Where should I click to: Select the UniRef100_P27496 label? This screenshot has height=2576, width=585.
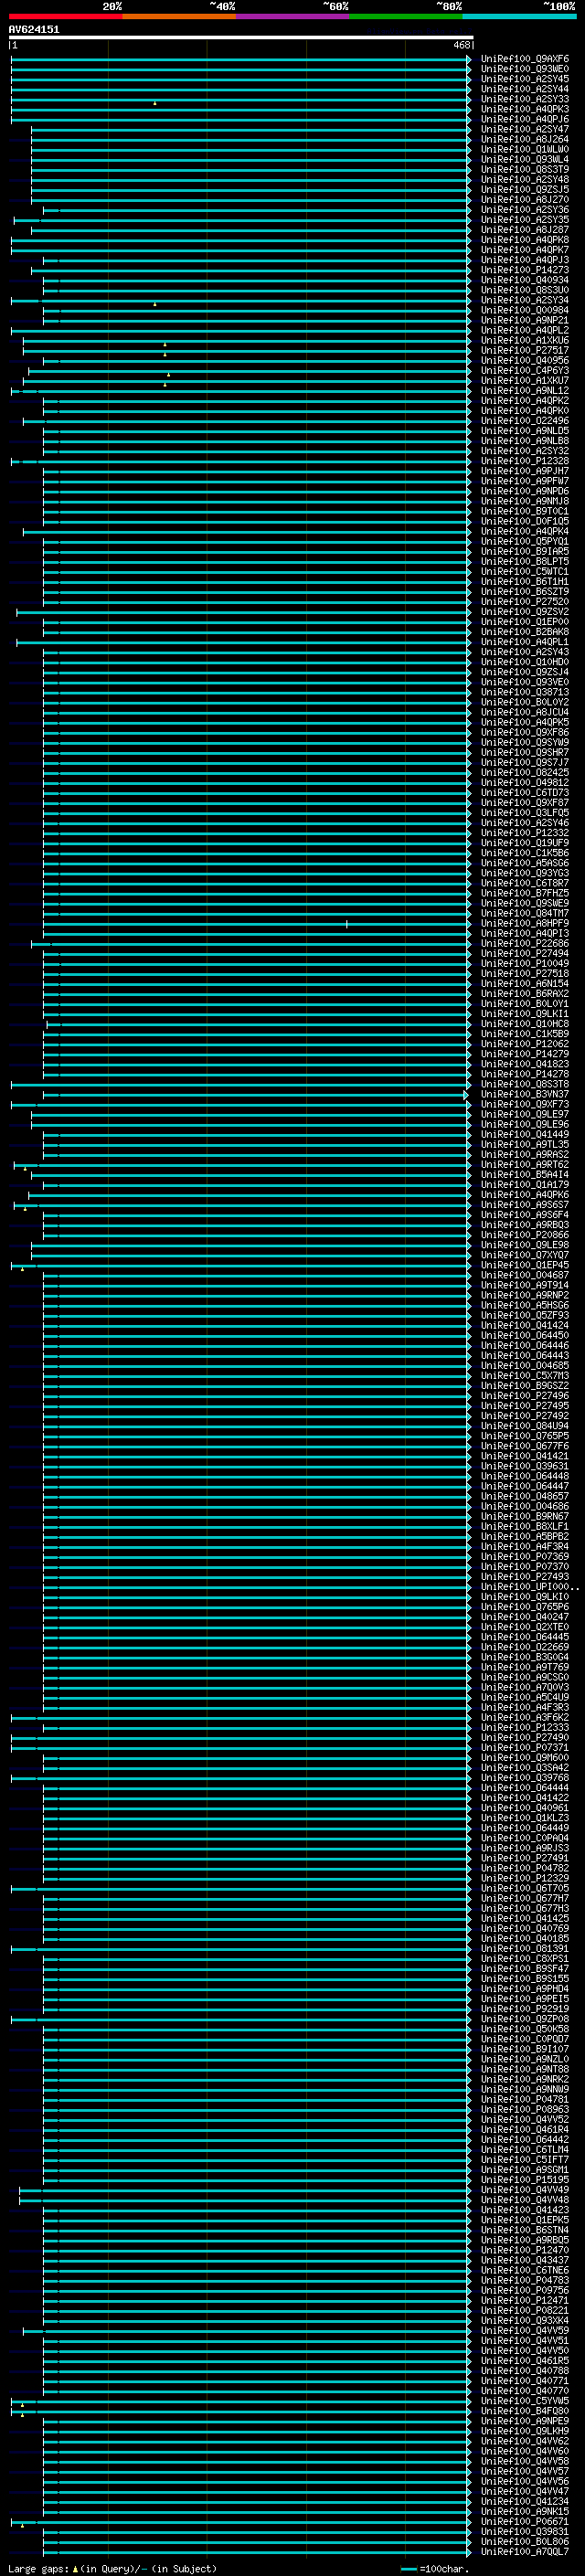525,1396
